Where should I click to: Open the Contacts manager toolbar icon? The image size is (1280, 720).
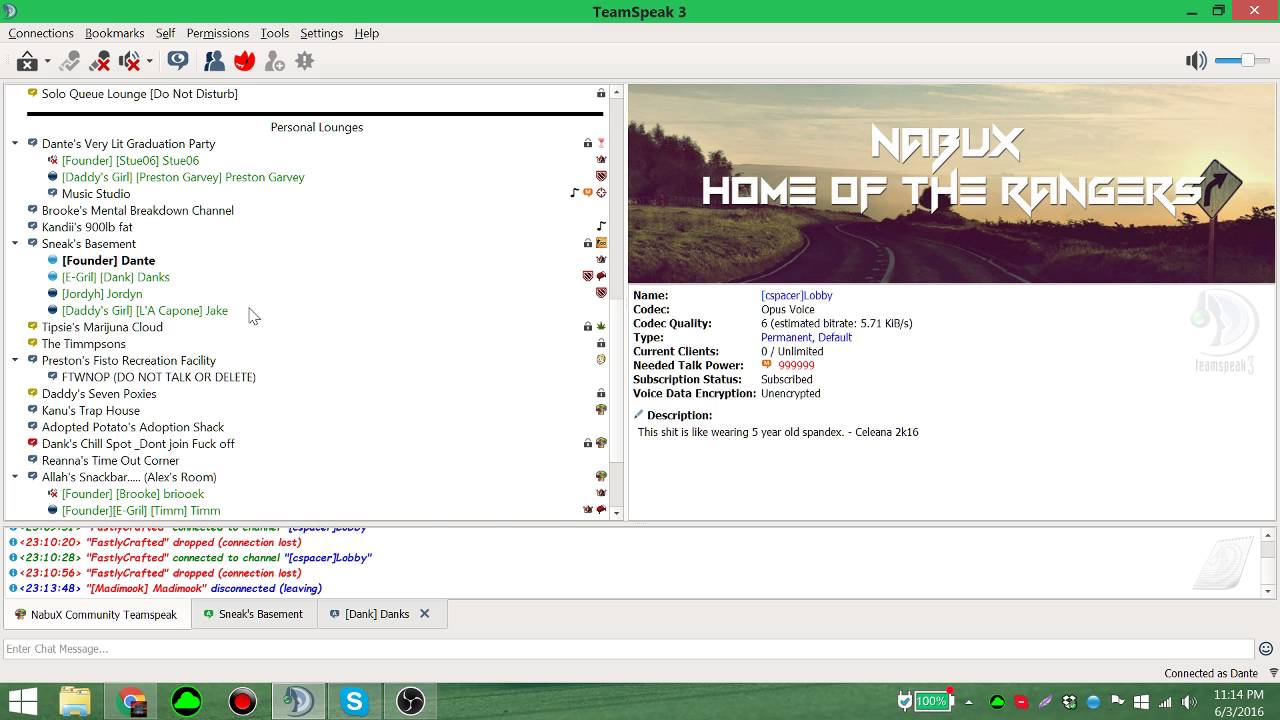[x=214, y=61]
